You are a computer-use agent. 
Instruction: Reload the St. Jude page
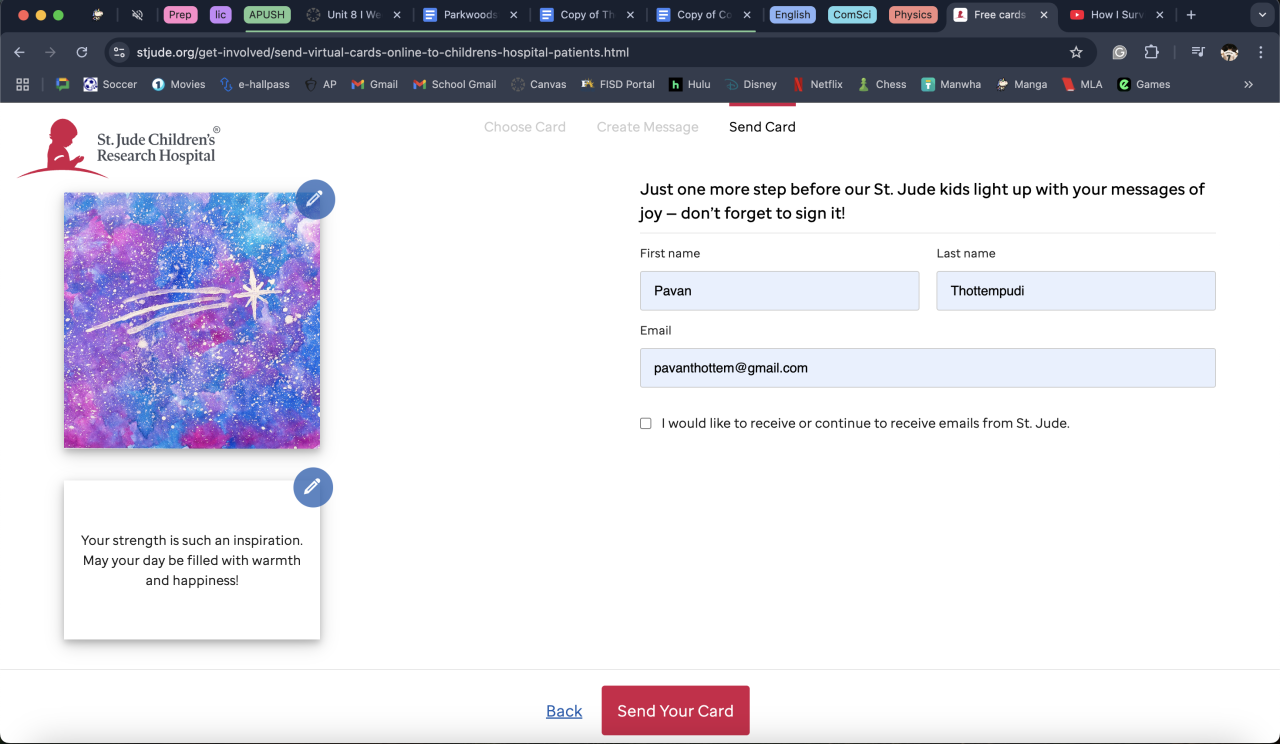coord(82,52)
